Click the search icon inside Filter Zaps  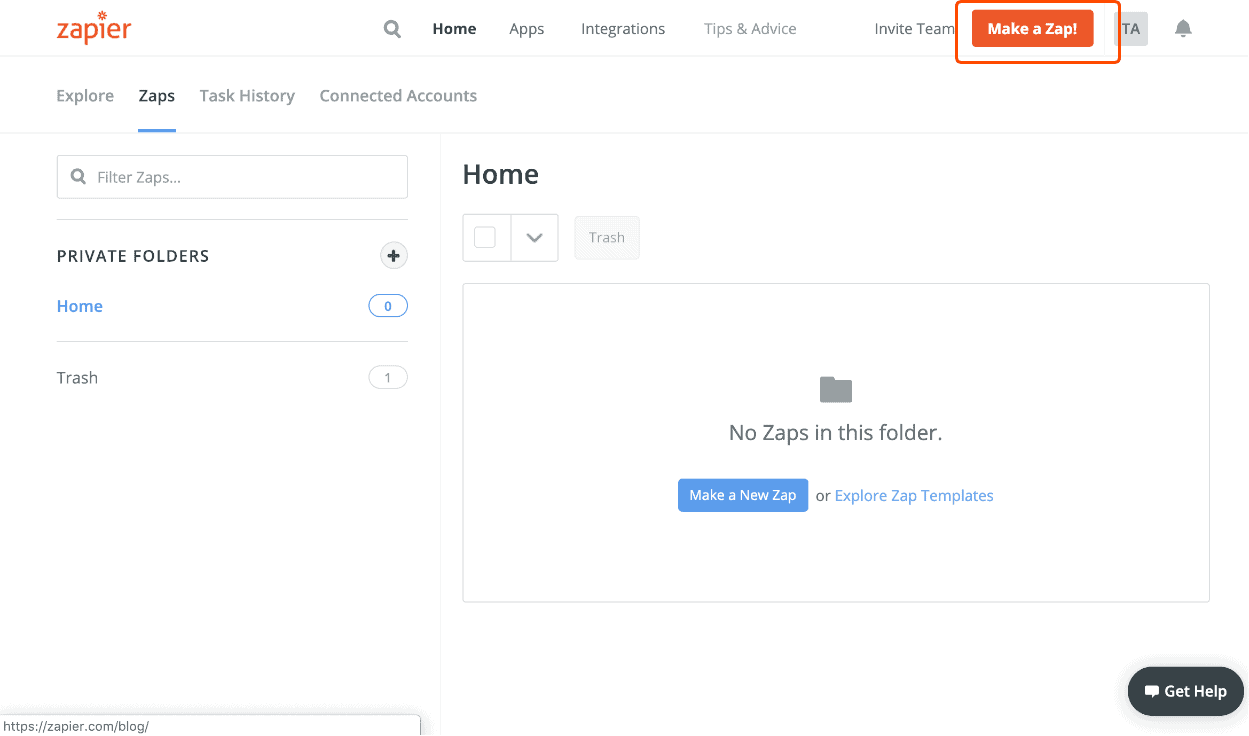pos(78,176)
